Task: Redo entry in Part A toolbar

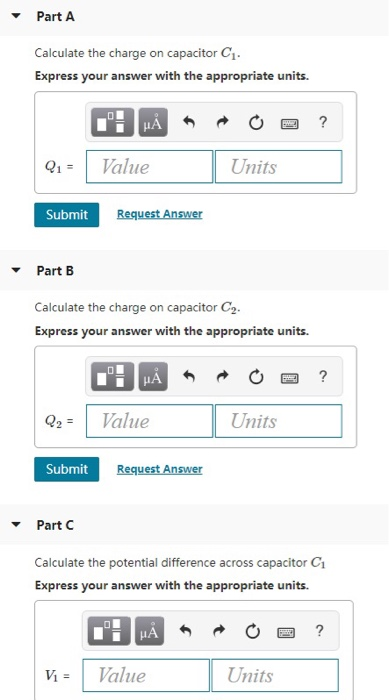Action: pyautogui.click(x=223, y=122)
